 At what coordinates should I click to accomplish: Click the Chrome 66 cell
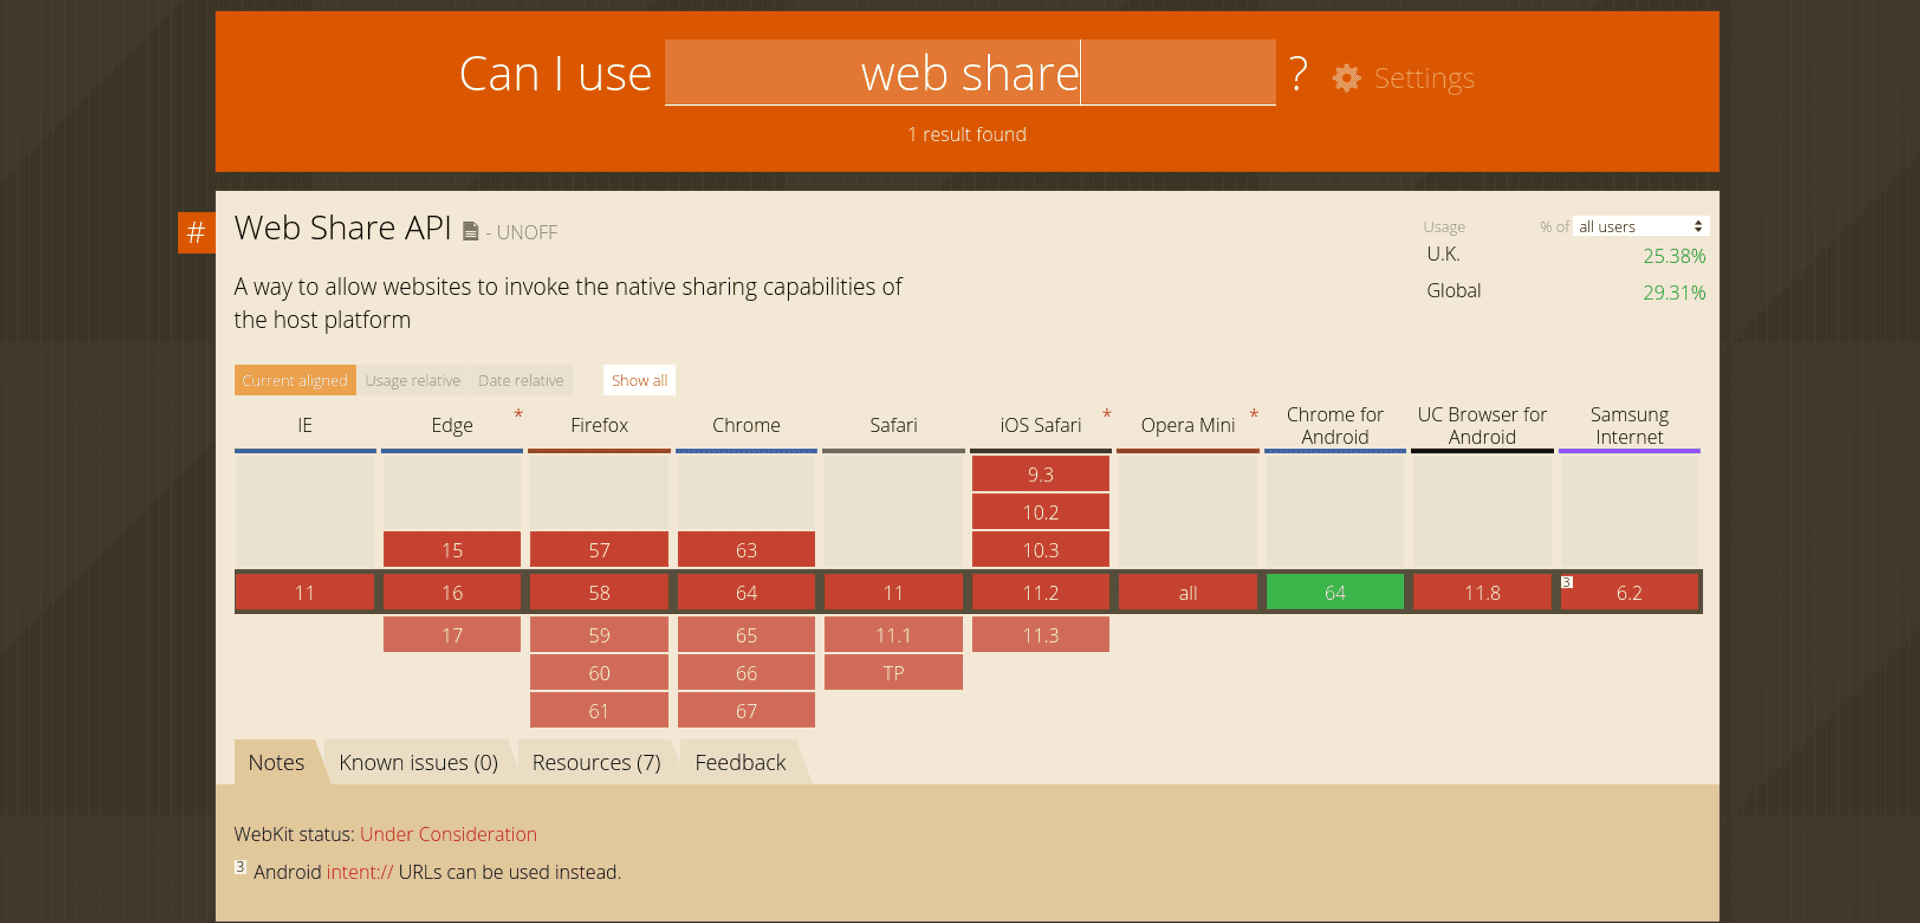coord(746,673)
